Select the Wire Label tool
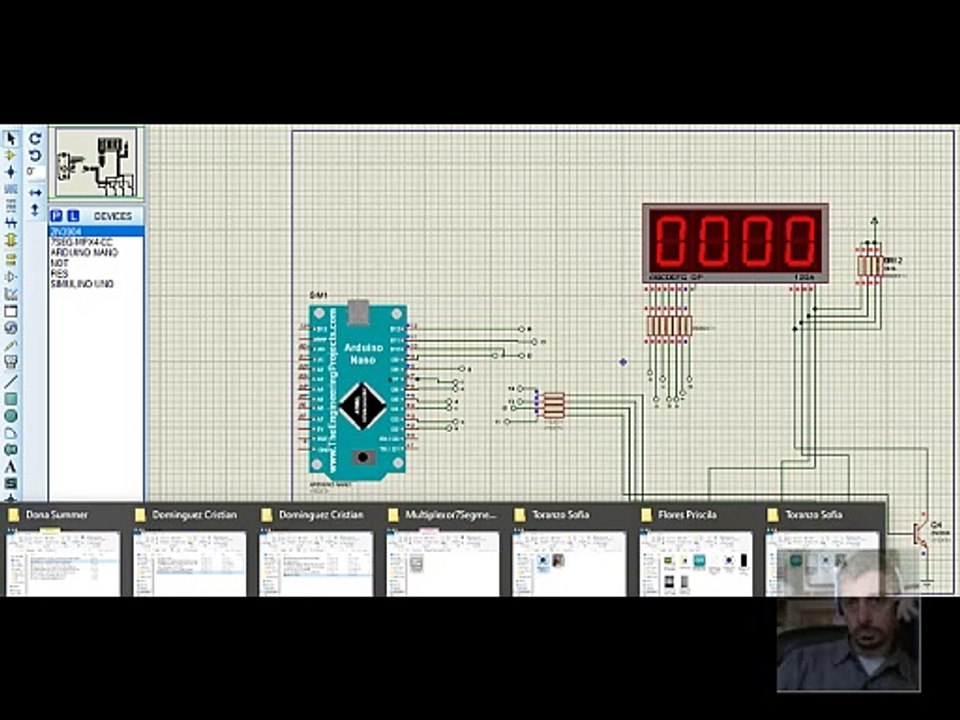This screenshot has width=960, height=720. pyautogui.click(x=10, y=189)
